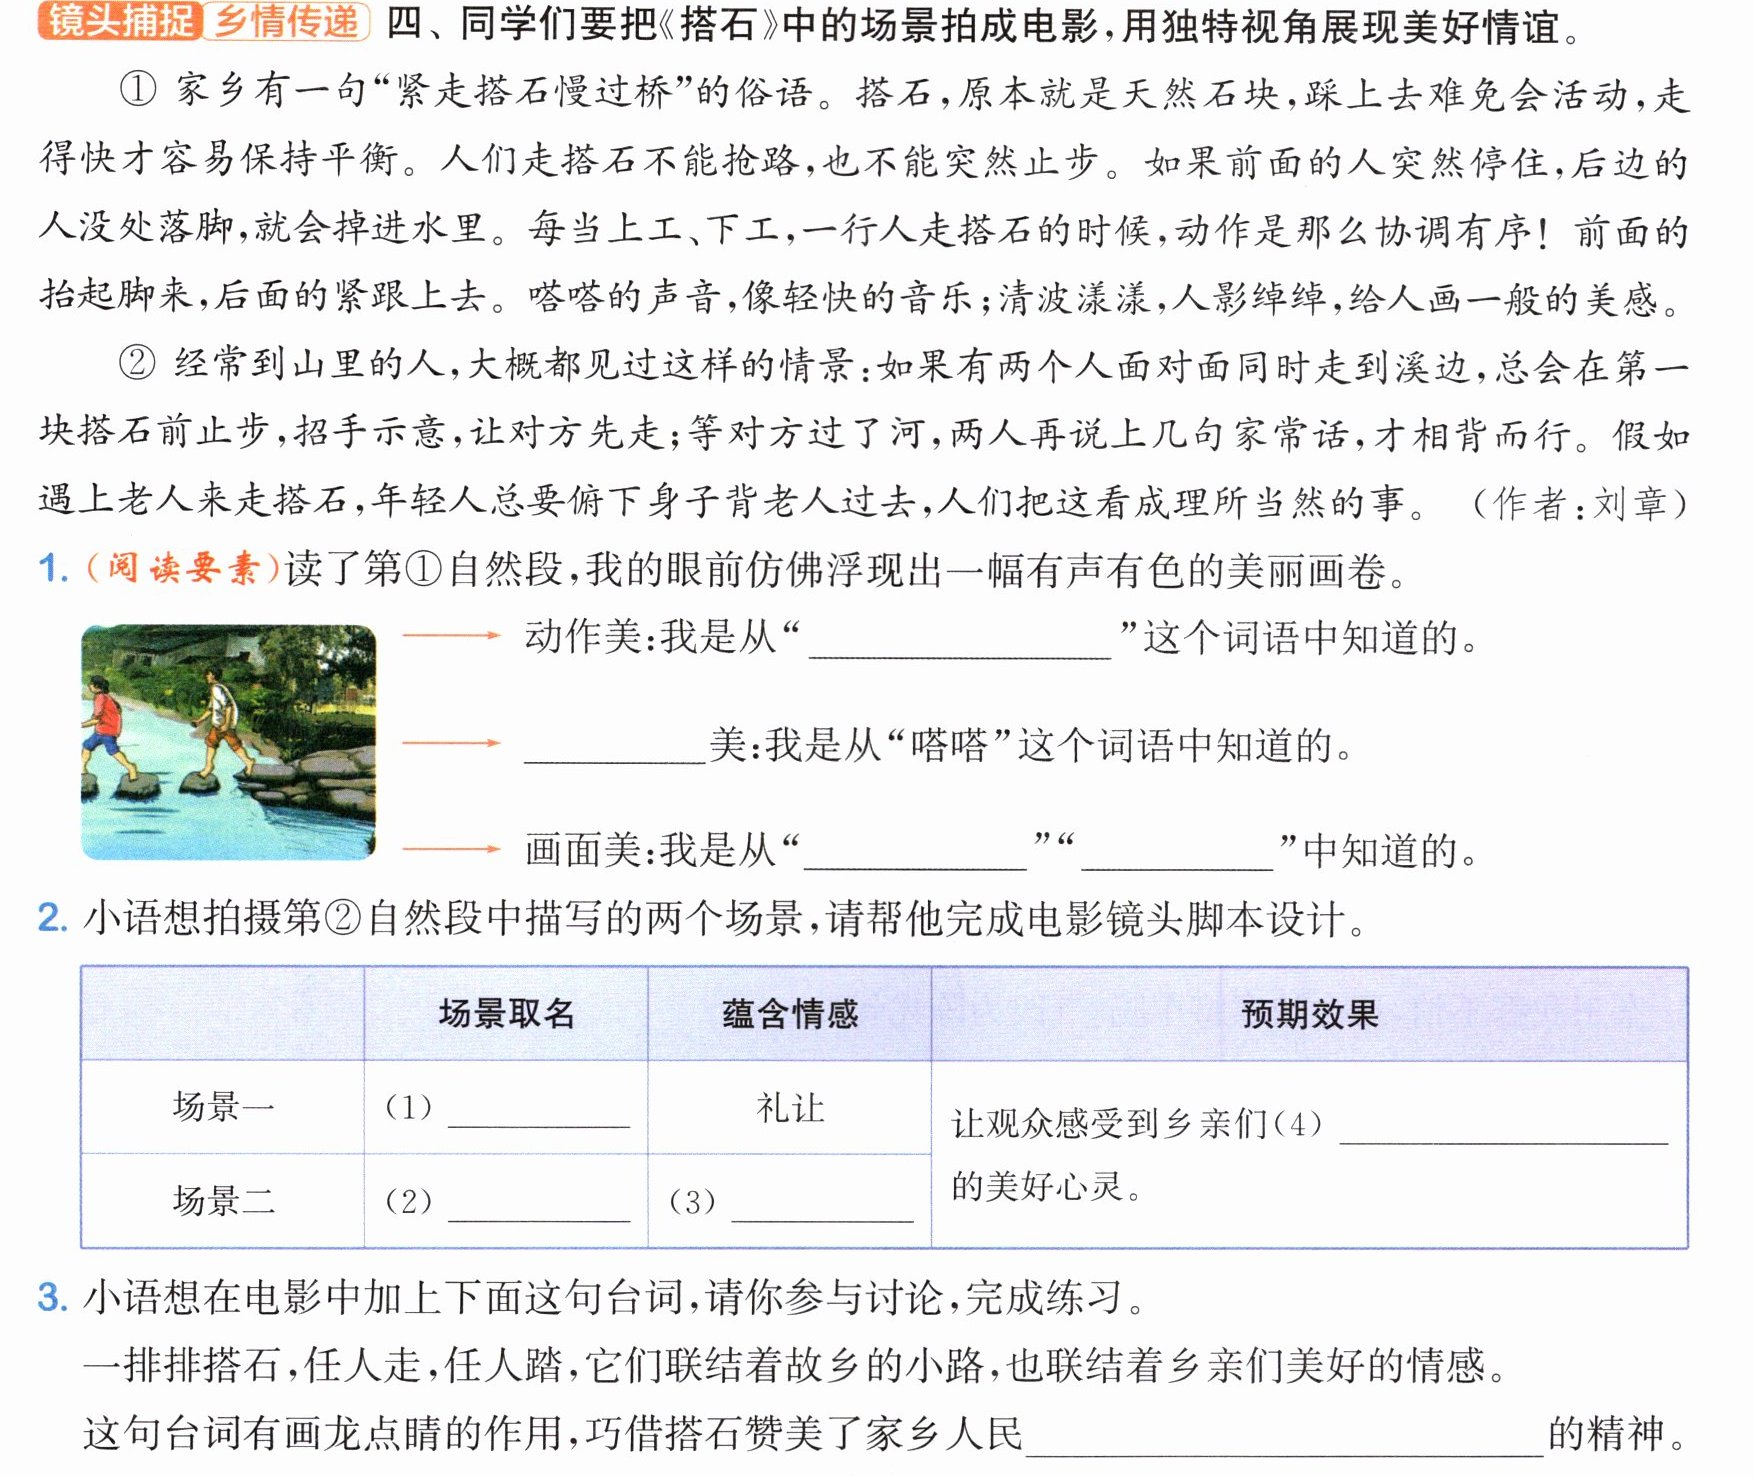Viewport: 1754px width, 1477px height.
Task: Click the first blank in 画面美 line
Action: click(916, 852)
